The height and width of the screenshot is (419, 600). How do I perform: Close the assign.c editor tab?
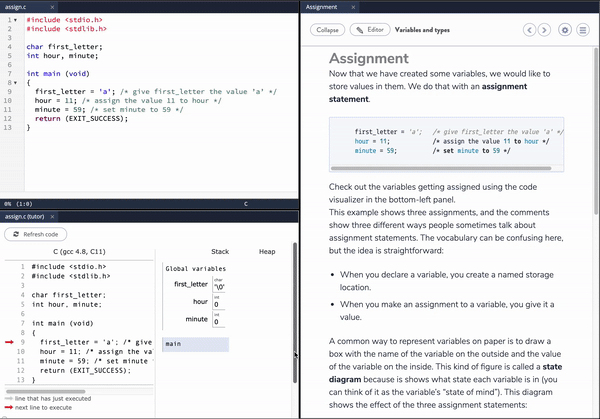[52, 7]
